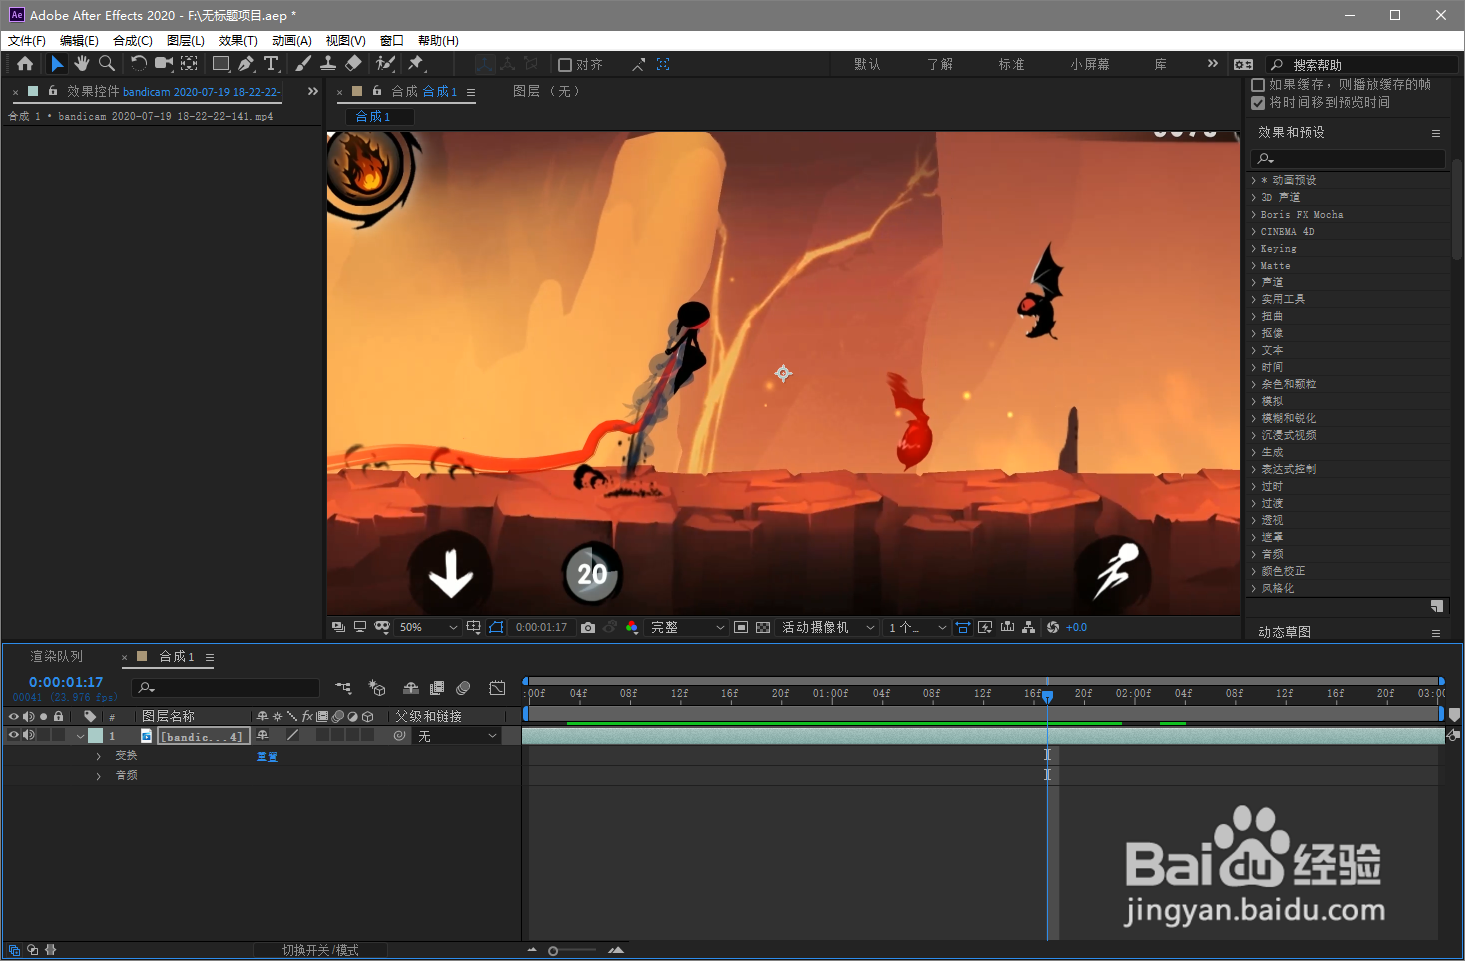The image size is (1465, 961).
Task: Click the reset exposure icon
Action: pos(1053,627)
